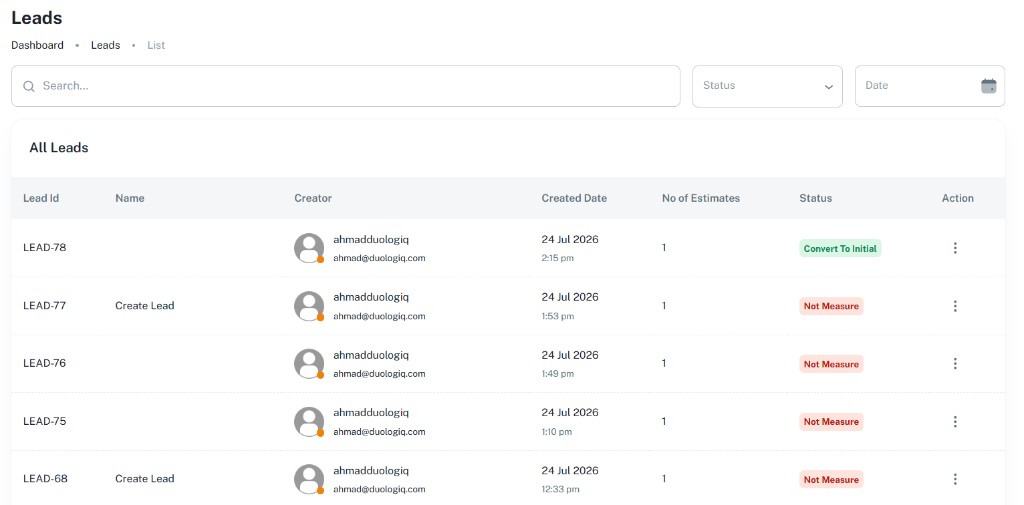Click Not Measure badge for LEAD-76
1024x505 pixels.
click(x=831, y=364)
